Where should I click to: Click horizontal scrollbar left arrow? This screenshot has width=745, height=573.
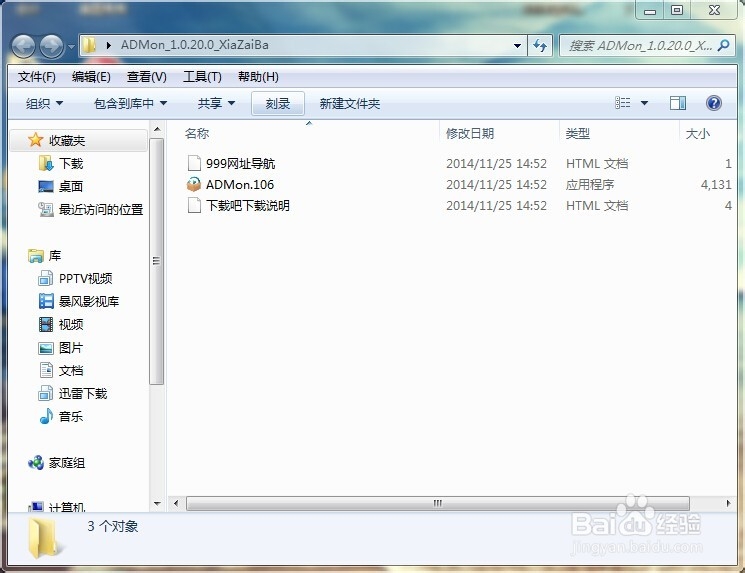coord(176,503)
